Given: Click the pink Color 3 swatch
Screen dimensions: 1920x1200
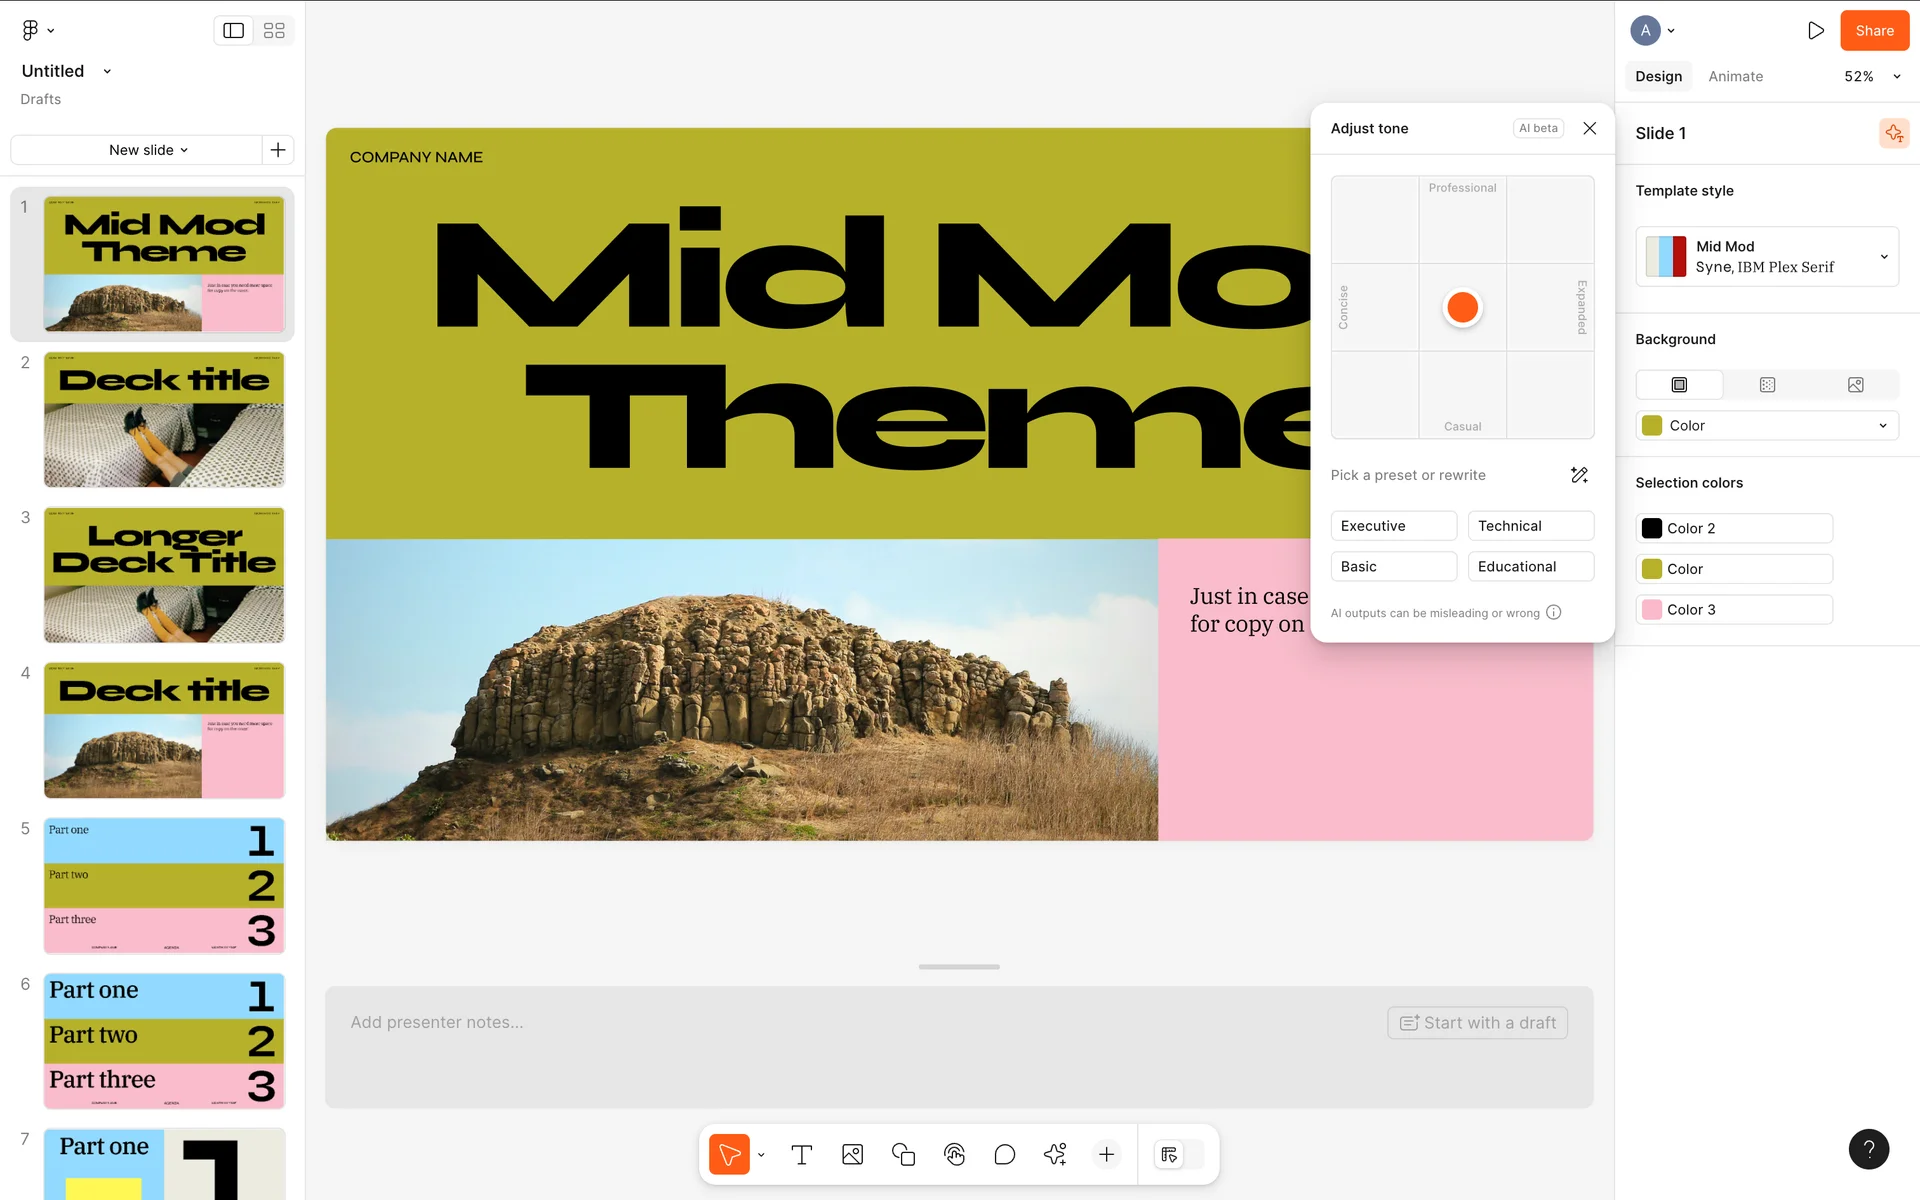Looking at the screenshot, I should point(1652,610).
